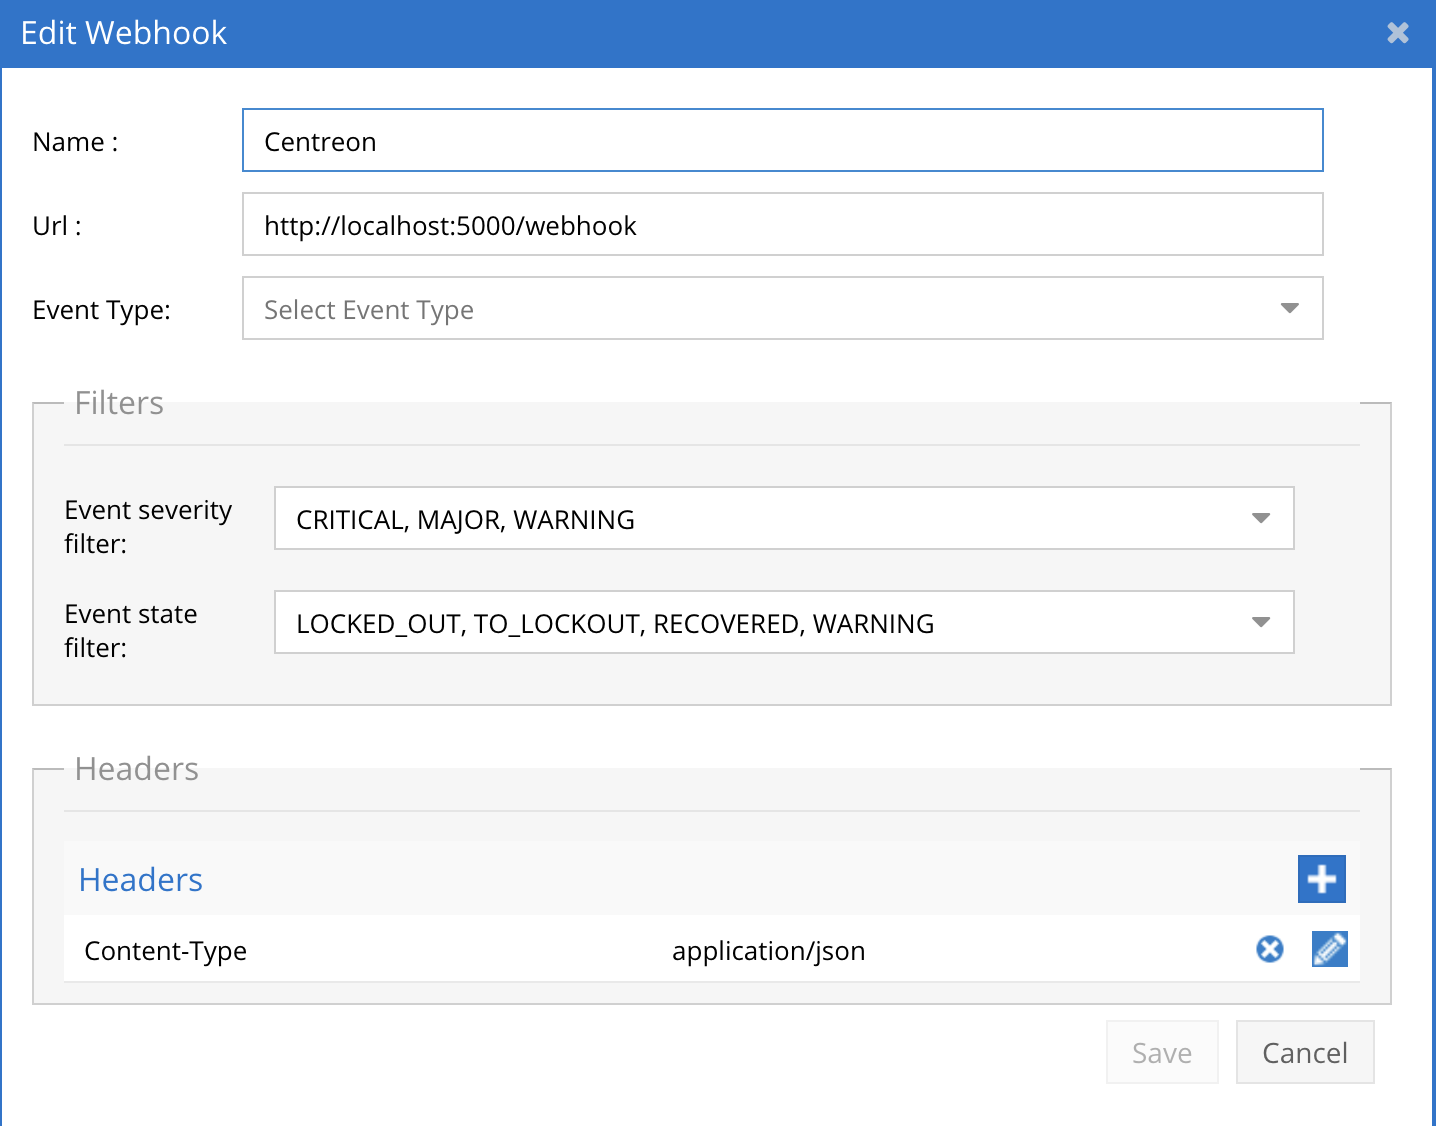Click the blue Headers table title
1436x1126 pixels.
[141, 880]
